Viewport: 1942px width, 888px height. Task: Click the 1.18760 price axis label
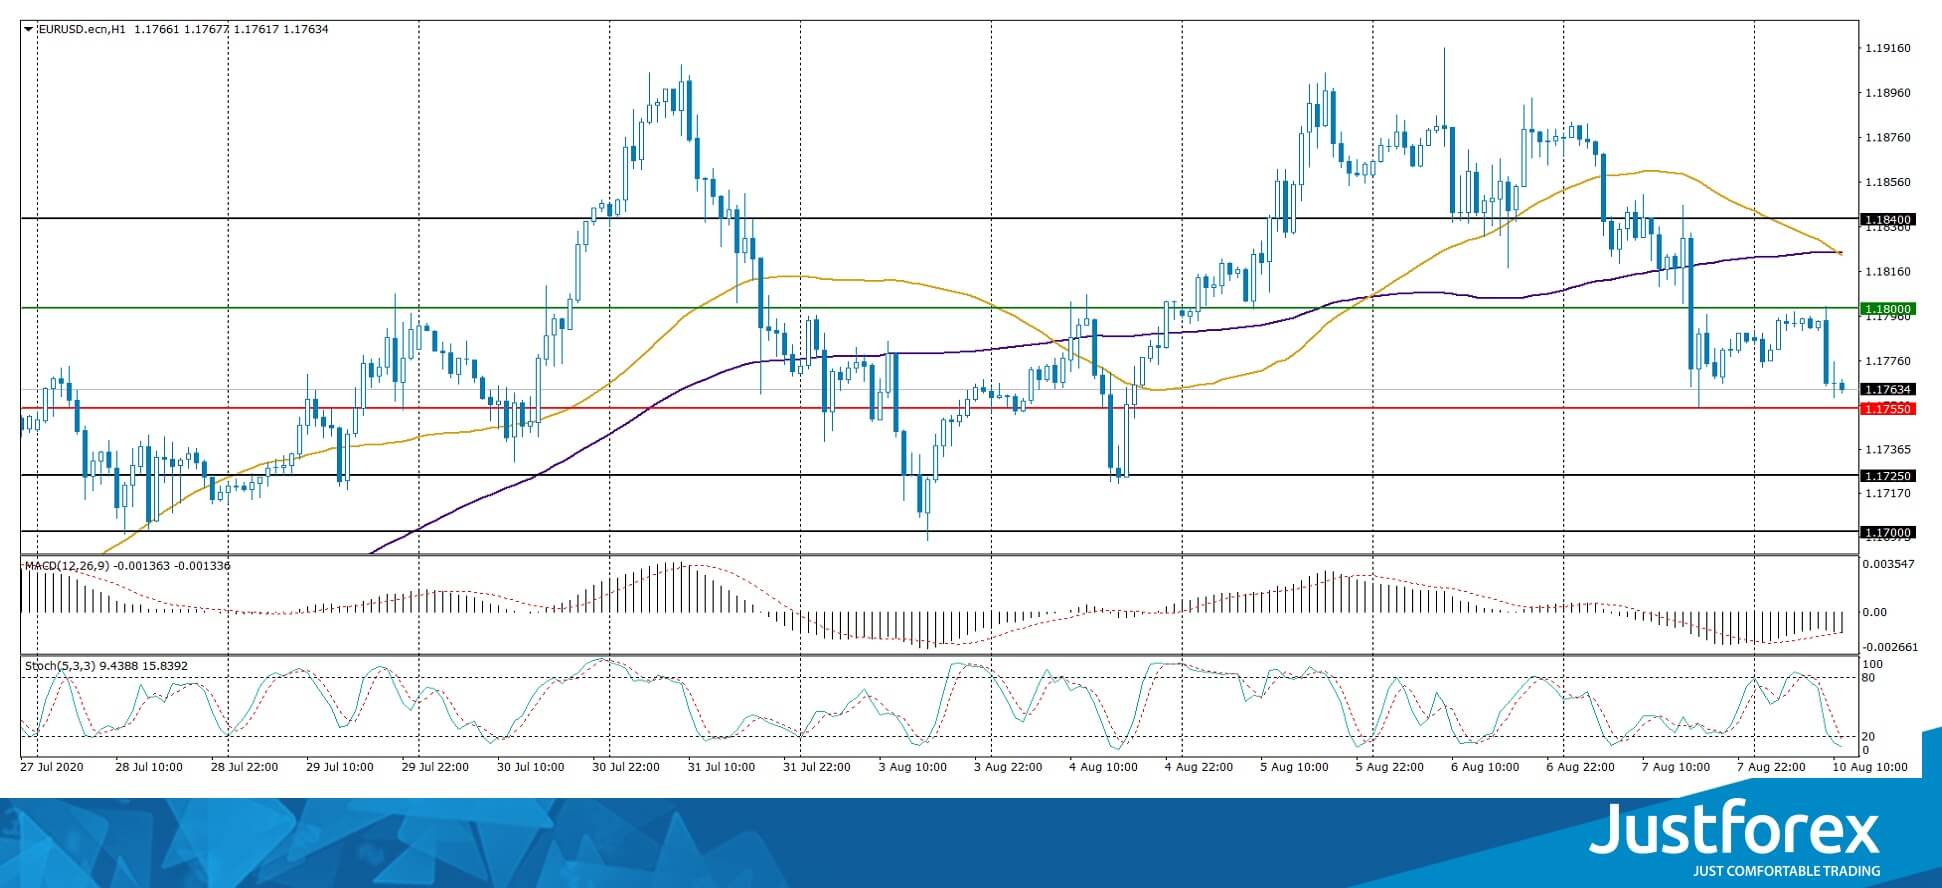(1888, 138)
